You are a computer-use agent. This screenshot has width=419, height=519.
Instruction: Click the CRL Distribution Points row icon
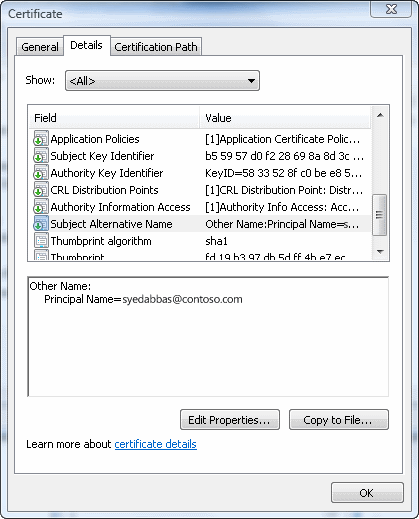point(41,190)
